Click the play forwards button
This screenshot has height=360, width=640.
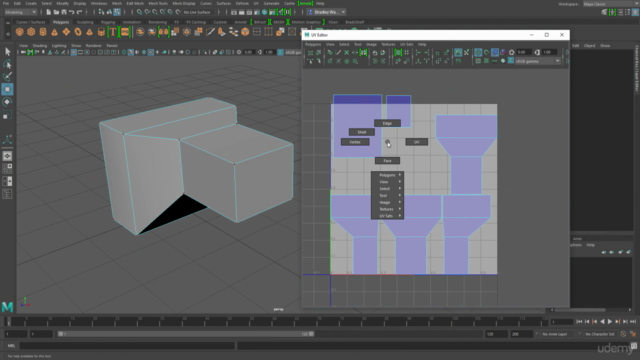(x=610, y=322)
